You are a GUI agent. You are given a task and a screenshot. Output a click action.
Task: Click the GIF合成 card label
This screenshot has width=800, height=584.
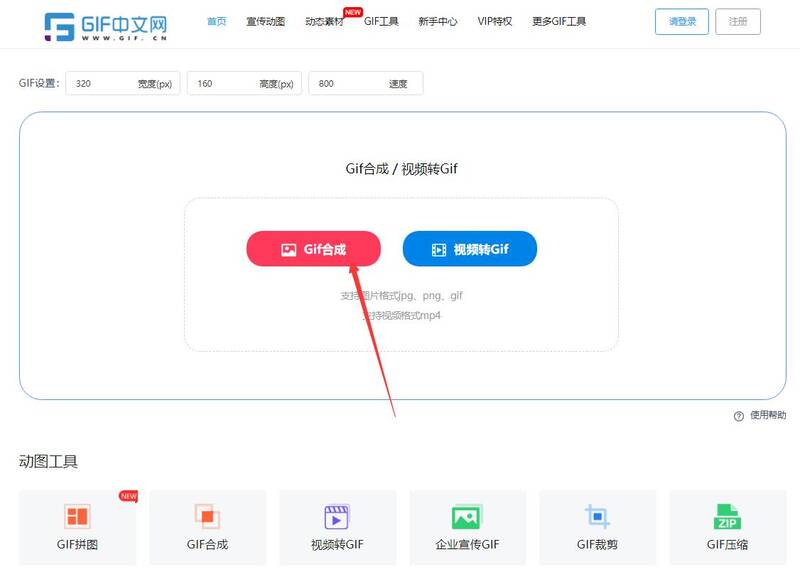(207, 545)
